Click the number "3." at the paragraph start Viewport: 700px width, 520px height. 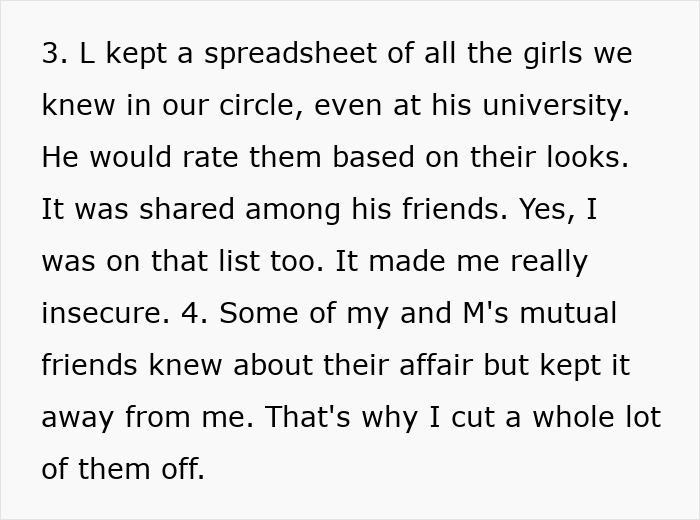coord(54,54)
